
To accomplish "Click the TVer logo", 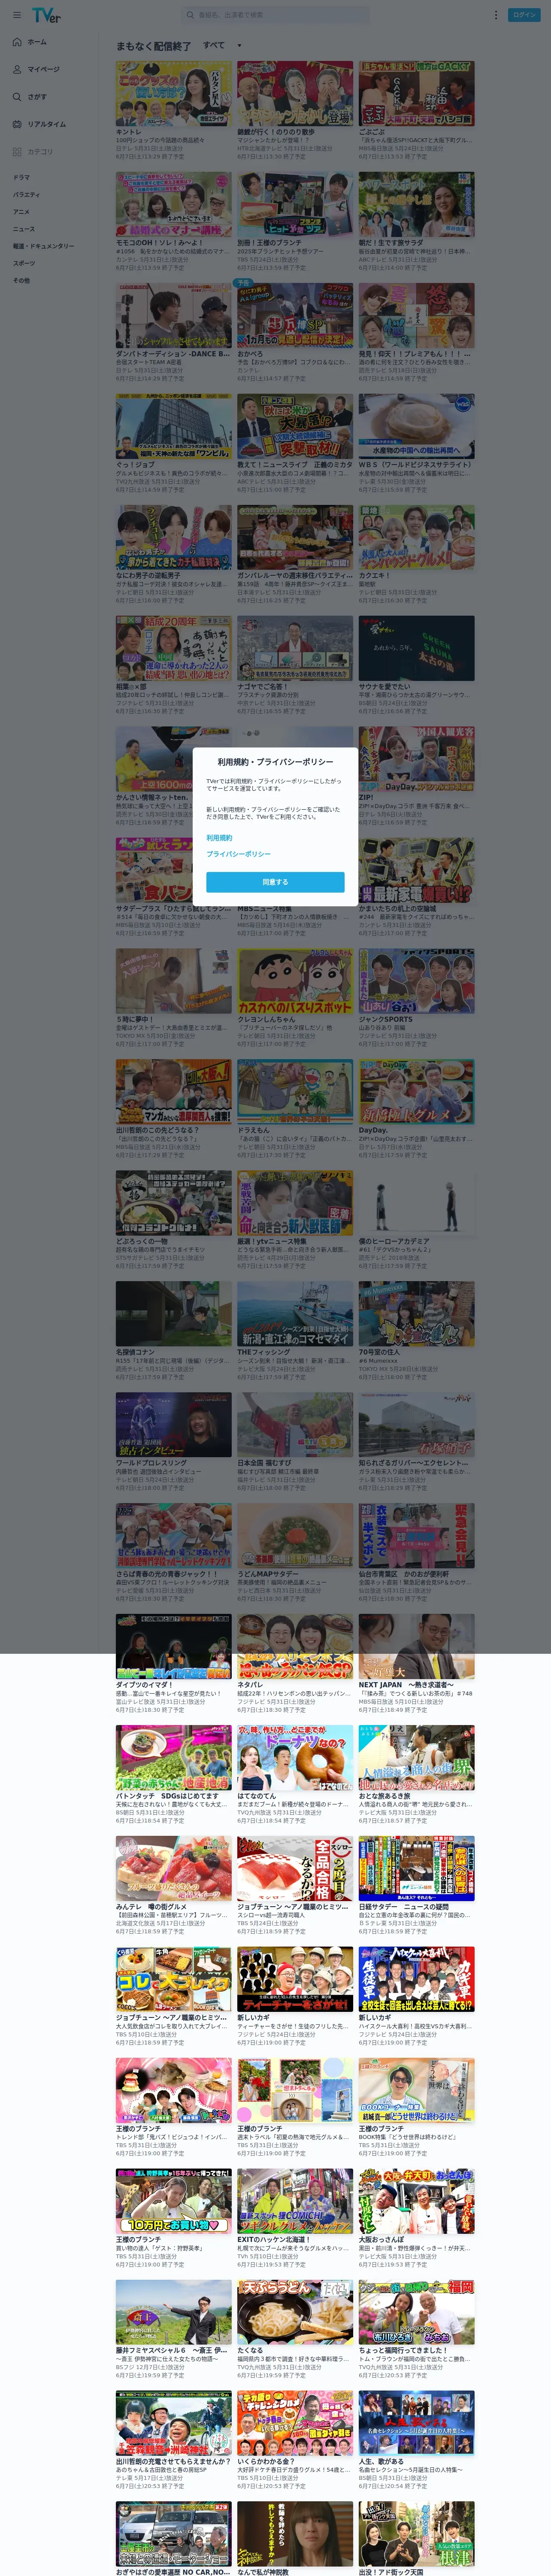I will click(x=46, y=15).
